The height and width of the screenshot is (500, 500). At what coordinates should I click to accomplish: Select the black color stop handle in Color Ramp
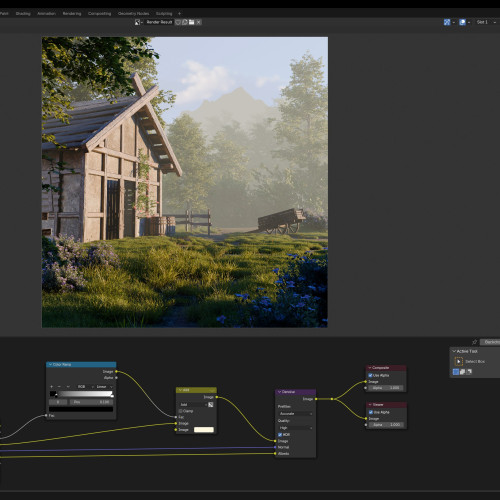(x=56, y=395)
